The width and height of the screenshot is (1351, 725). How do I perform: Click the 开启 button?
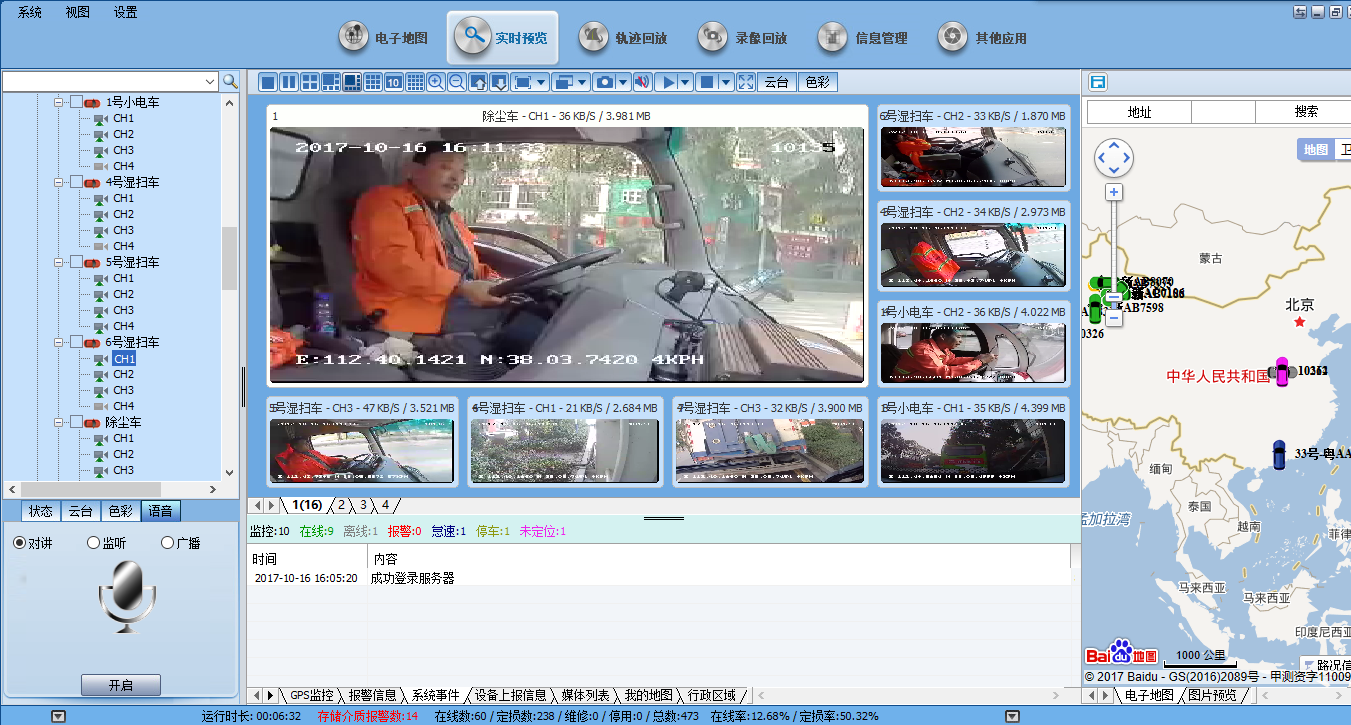click(x=120, y=685)
